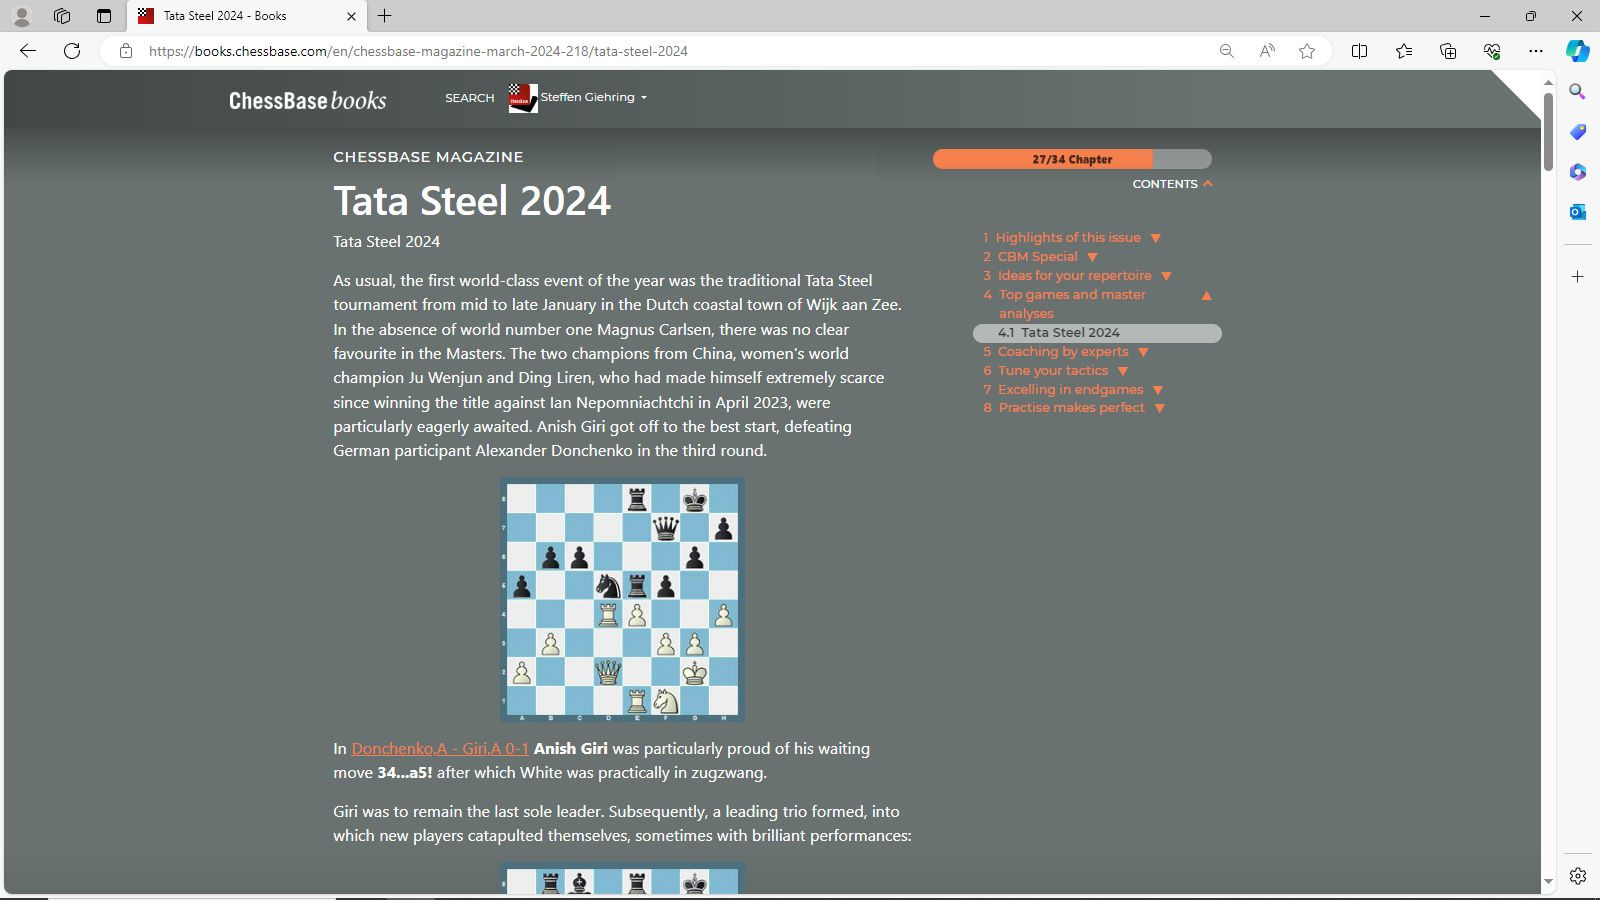Image resolution: width=1600 pixels, height=900 pixels.
Task: Open the zoom-out magnifier in the address bar
Action: point(1226,51)
